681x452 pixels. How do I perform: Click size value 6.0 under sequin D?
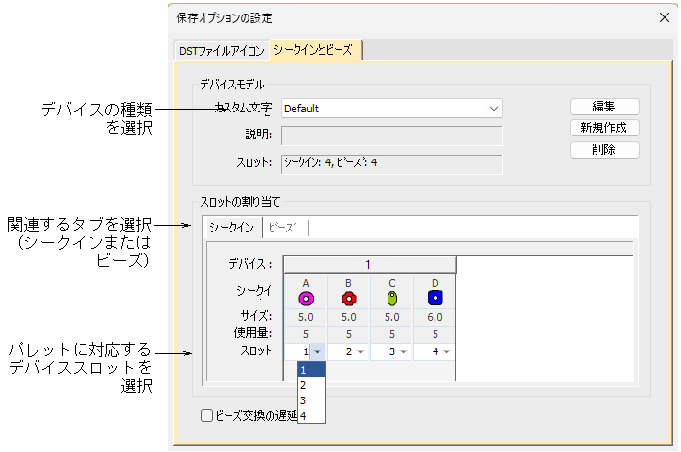coord(435,317)
